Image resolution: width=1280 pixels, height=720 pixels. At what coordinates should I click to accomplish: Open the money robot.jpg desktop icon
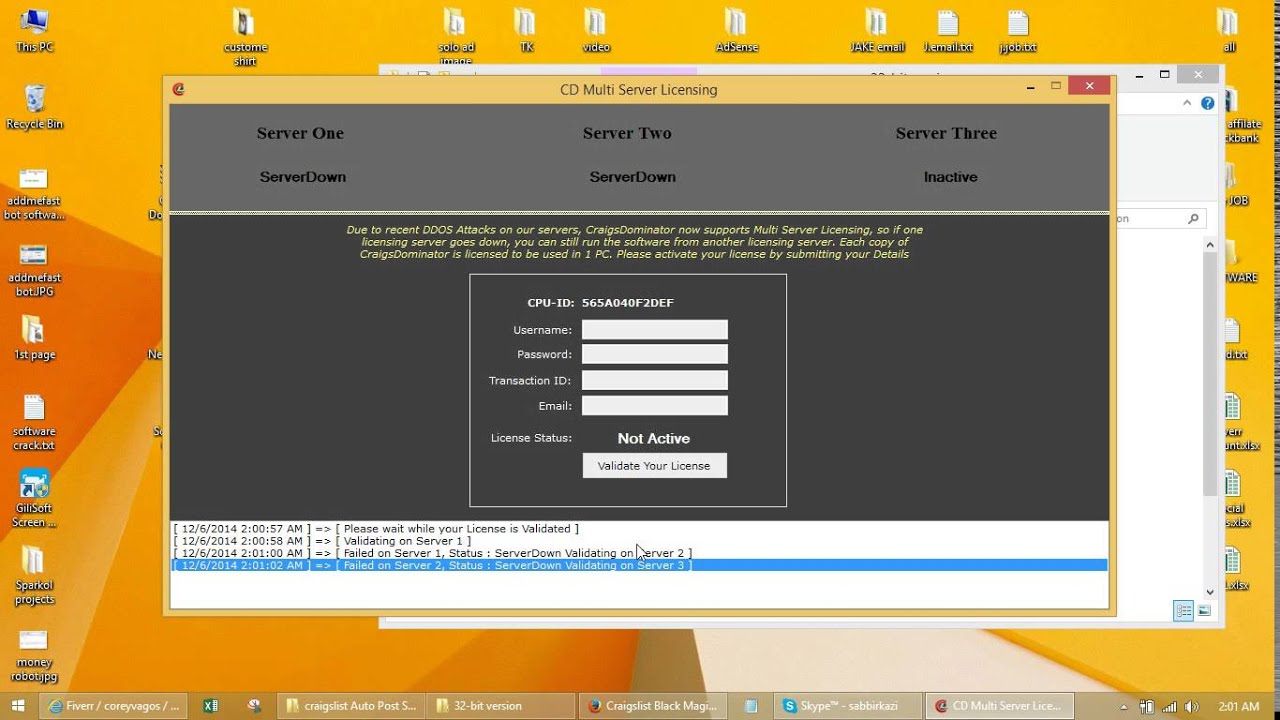point(34,655)
